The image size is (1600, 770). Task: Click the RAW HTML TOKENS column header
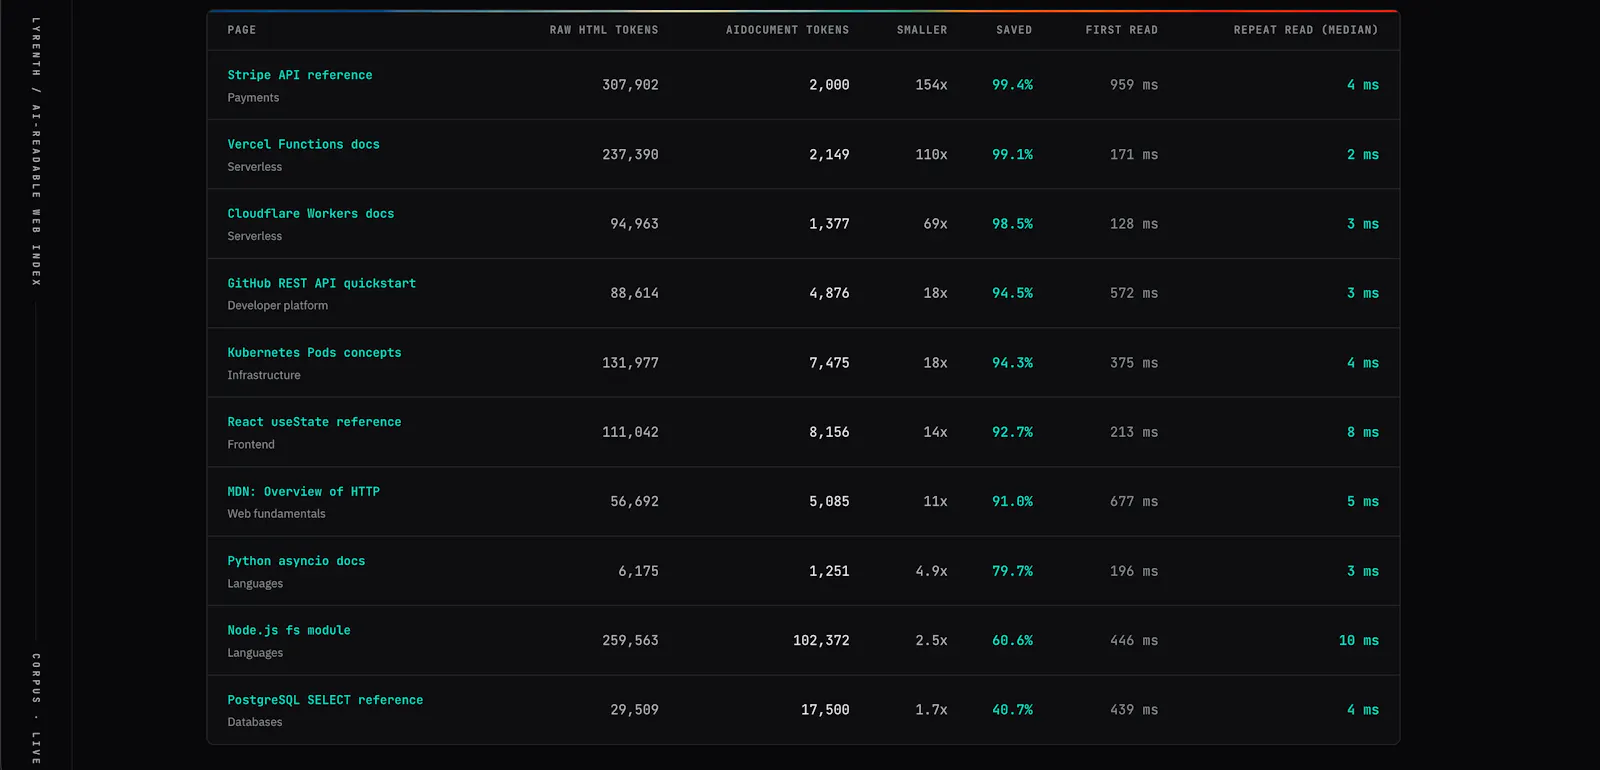pos(604,30)
